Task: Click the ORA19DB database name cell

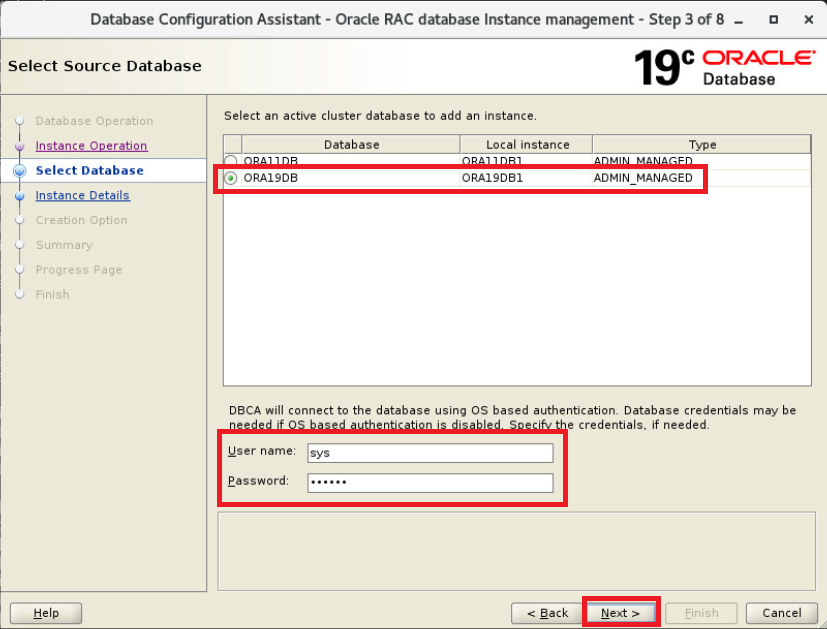Action: [x=351, y=178]
